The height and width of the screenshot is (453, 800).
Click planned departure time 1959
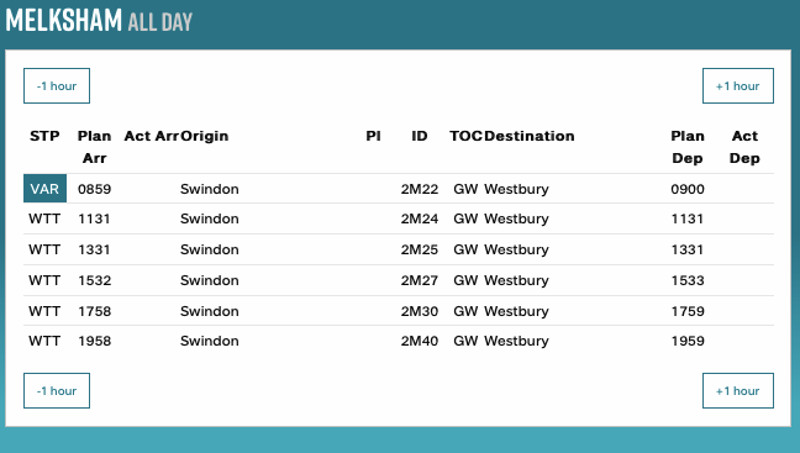pos(687,341)
